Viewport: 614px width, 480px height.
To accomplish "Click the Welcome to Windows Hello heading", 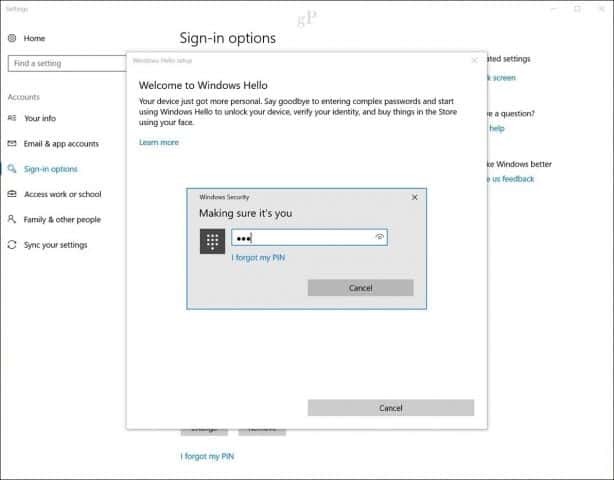I will pos(203,85).
